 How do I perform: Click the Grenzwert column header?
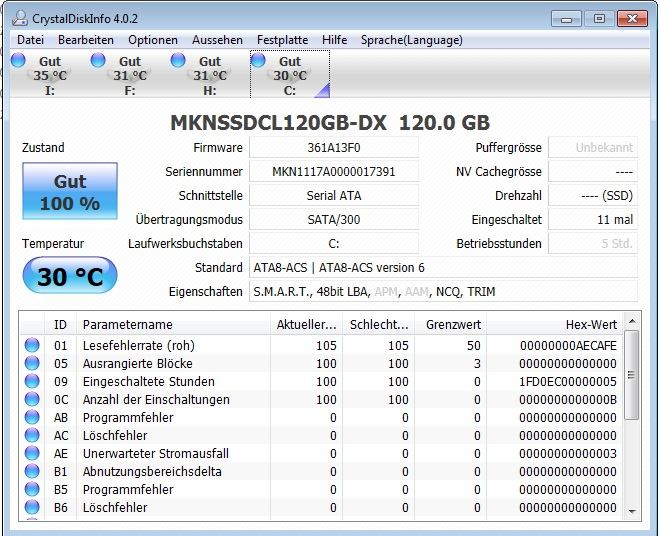point(451,325)
